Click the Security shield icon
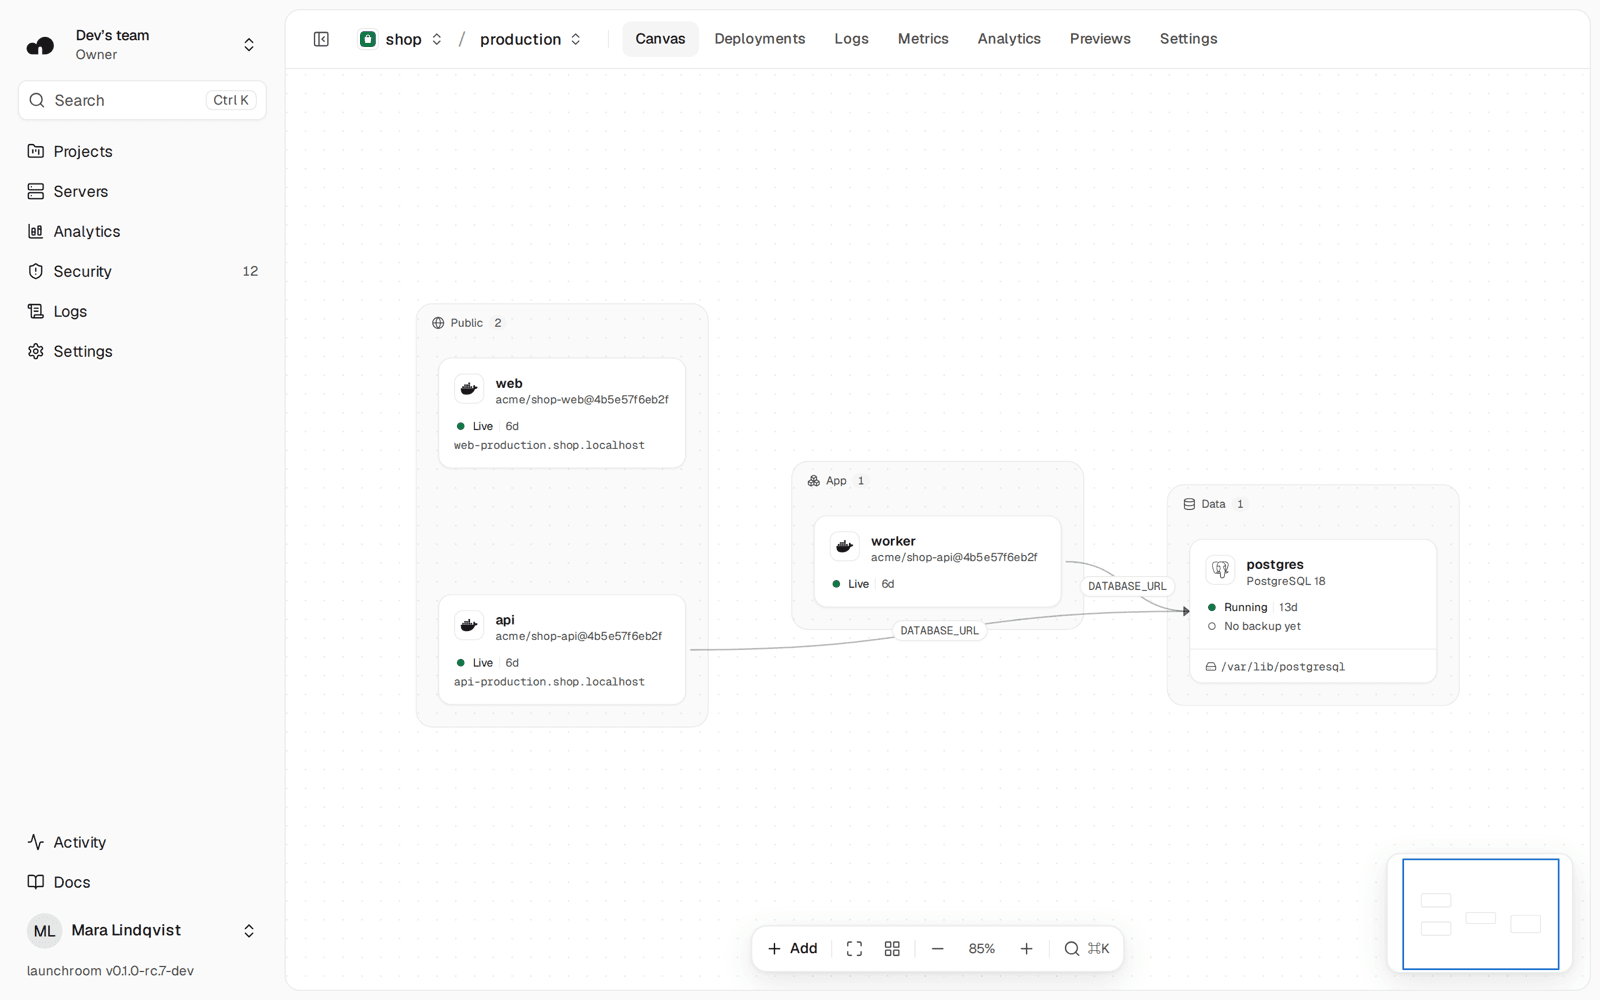1600x1000 pixels. pyautogui.click(x=36, y=271)
